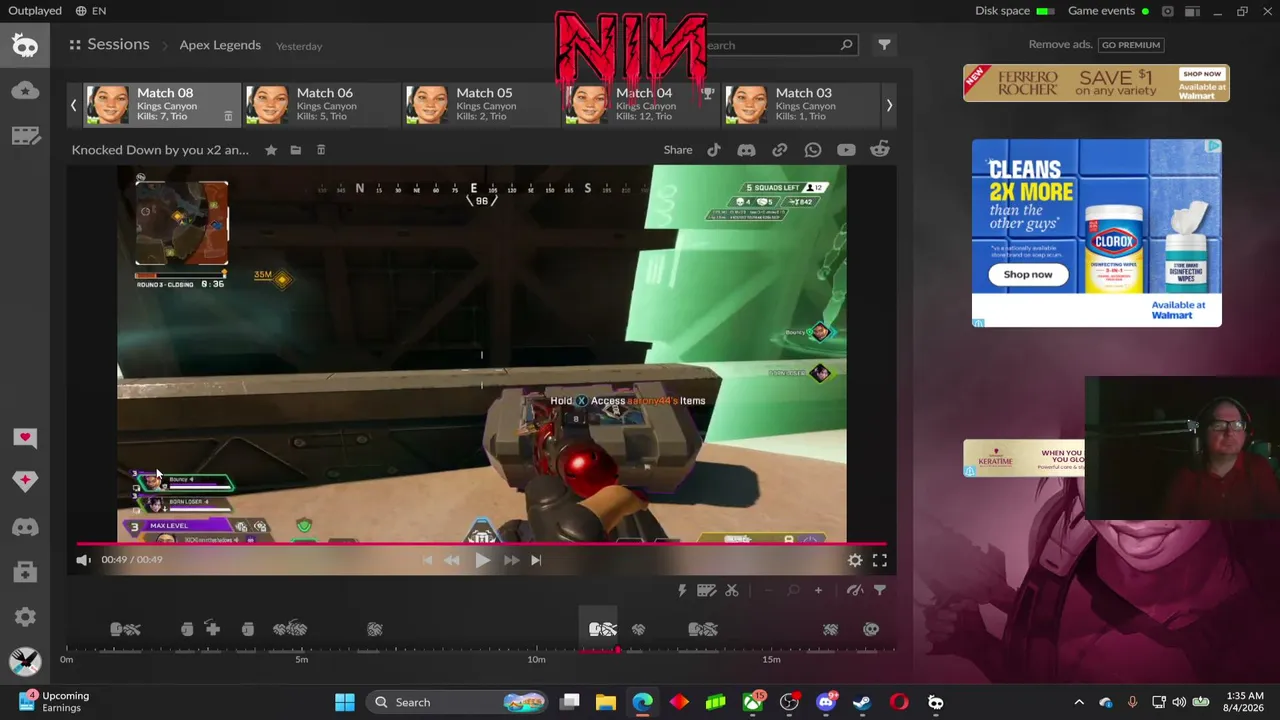Open the sidebar settings gear icon
The width and height of the screenshot is (1280, 720).
[x=25, y=617]
